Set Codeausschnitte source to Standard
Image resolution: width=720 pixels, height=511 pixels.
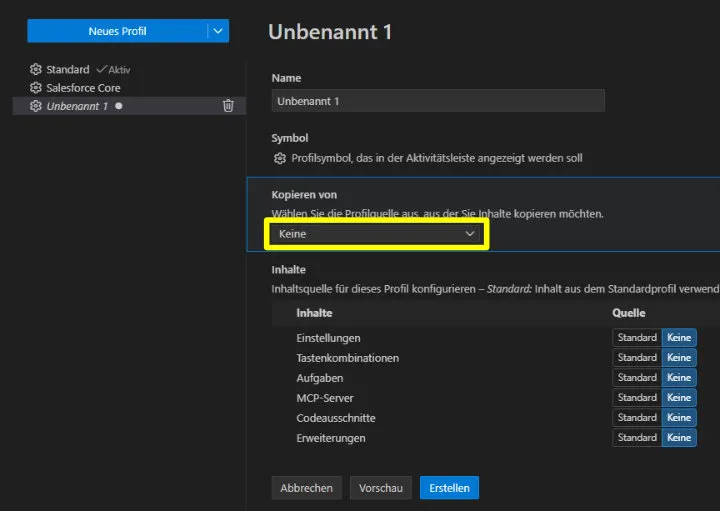636,418
